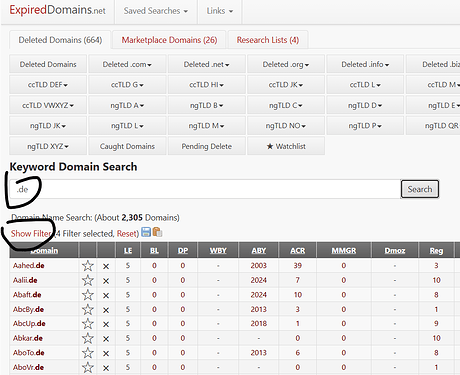Star the Aalii.de domain row
The width and height of the screenshot is (460, 375).
(x=88, y=280)
